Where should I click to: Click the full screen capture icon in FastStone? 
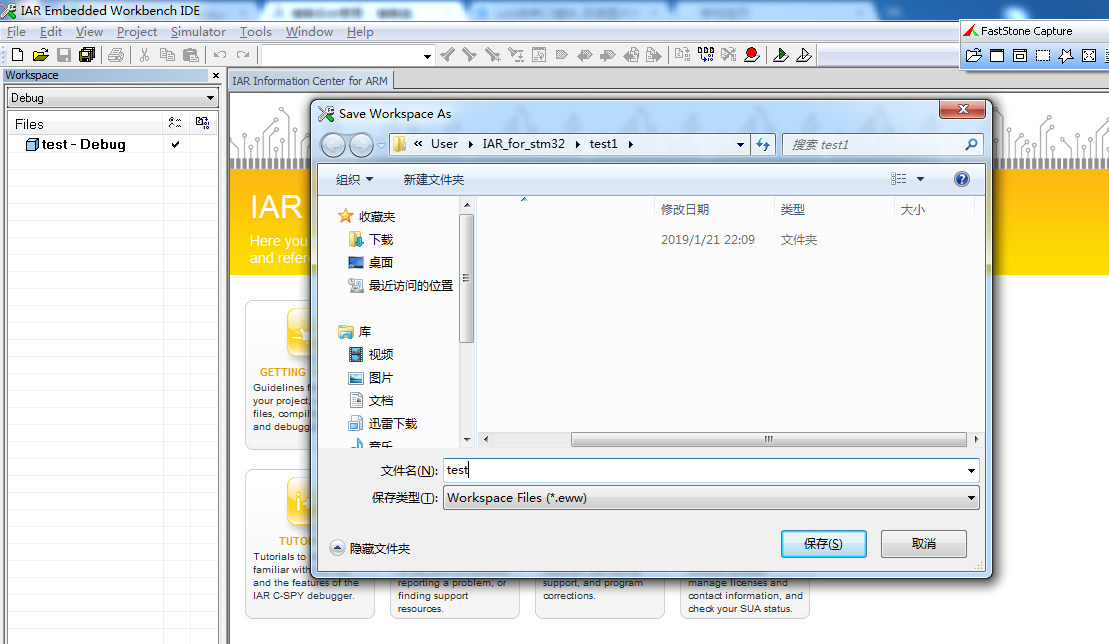tap(1089, 55)
